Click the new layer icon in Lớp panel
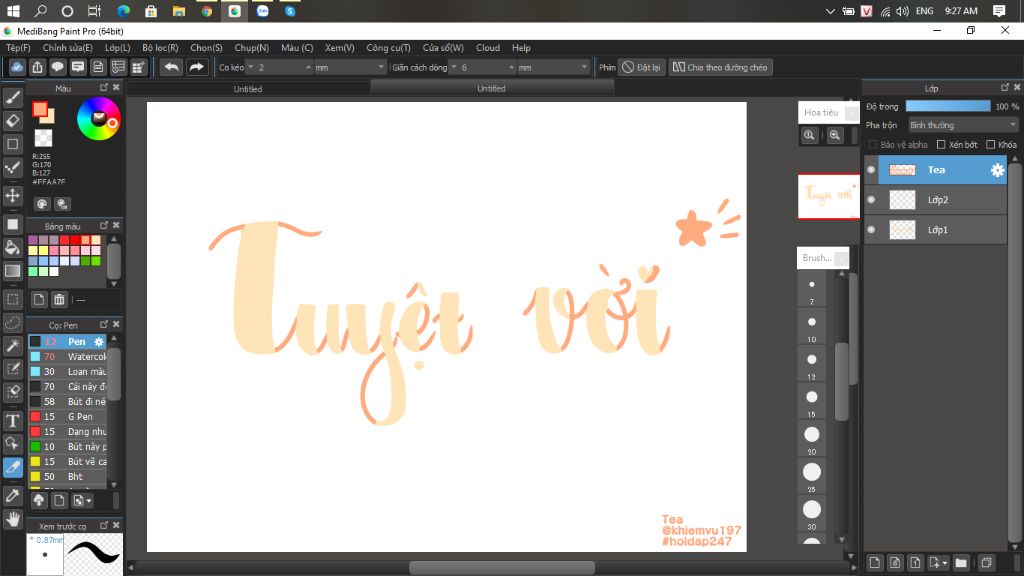Screen dimensions: 1024x576 (x=874, y=562)
